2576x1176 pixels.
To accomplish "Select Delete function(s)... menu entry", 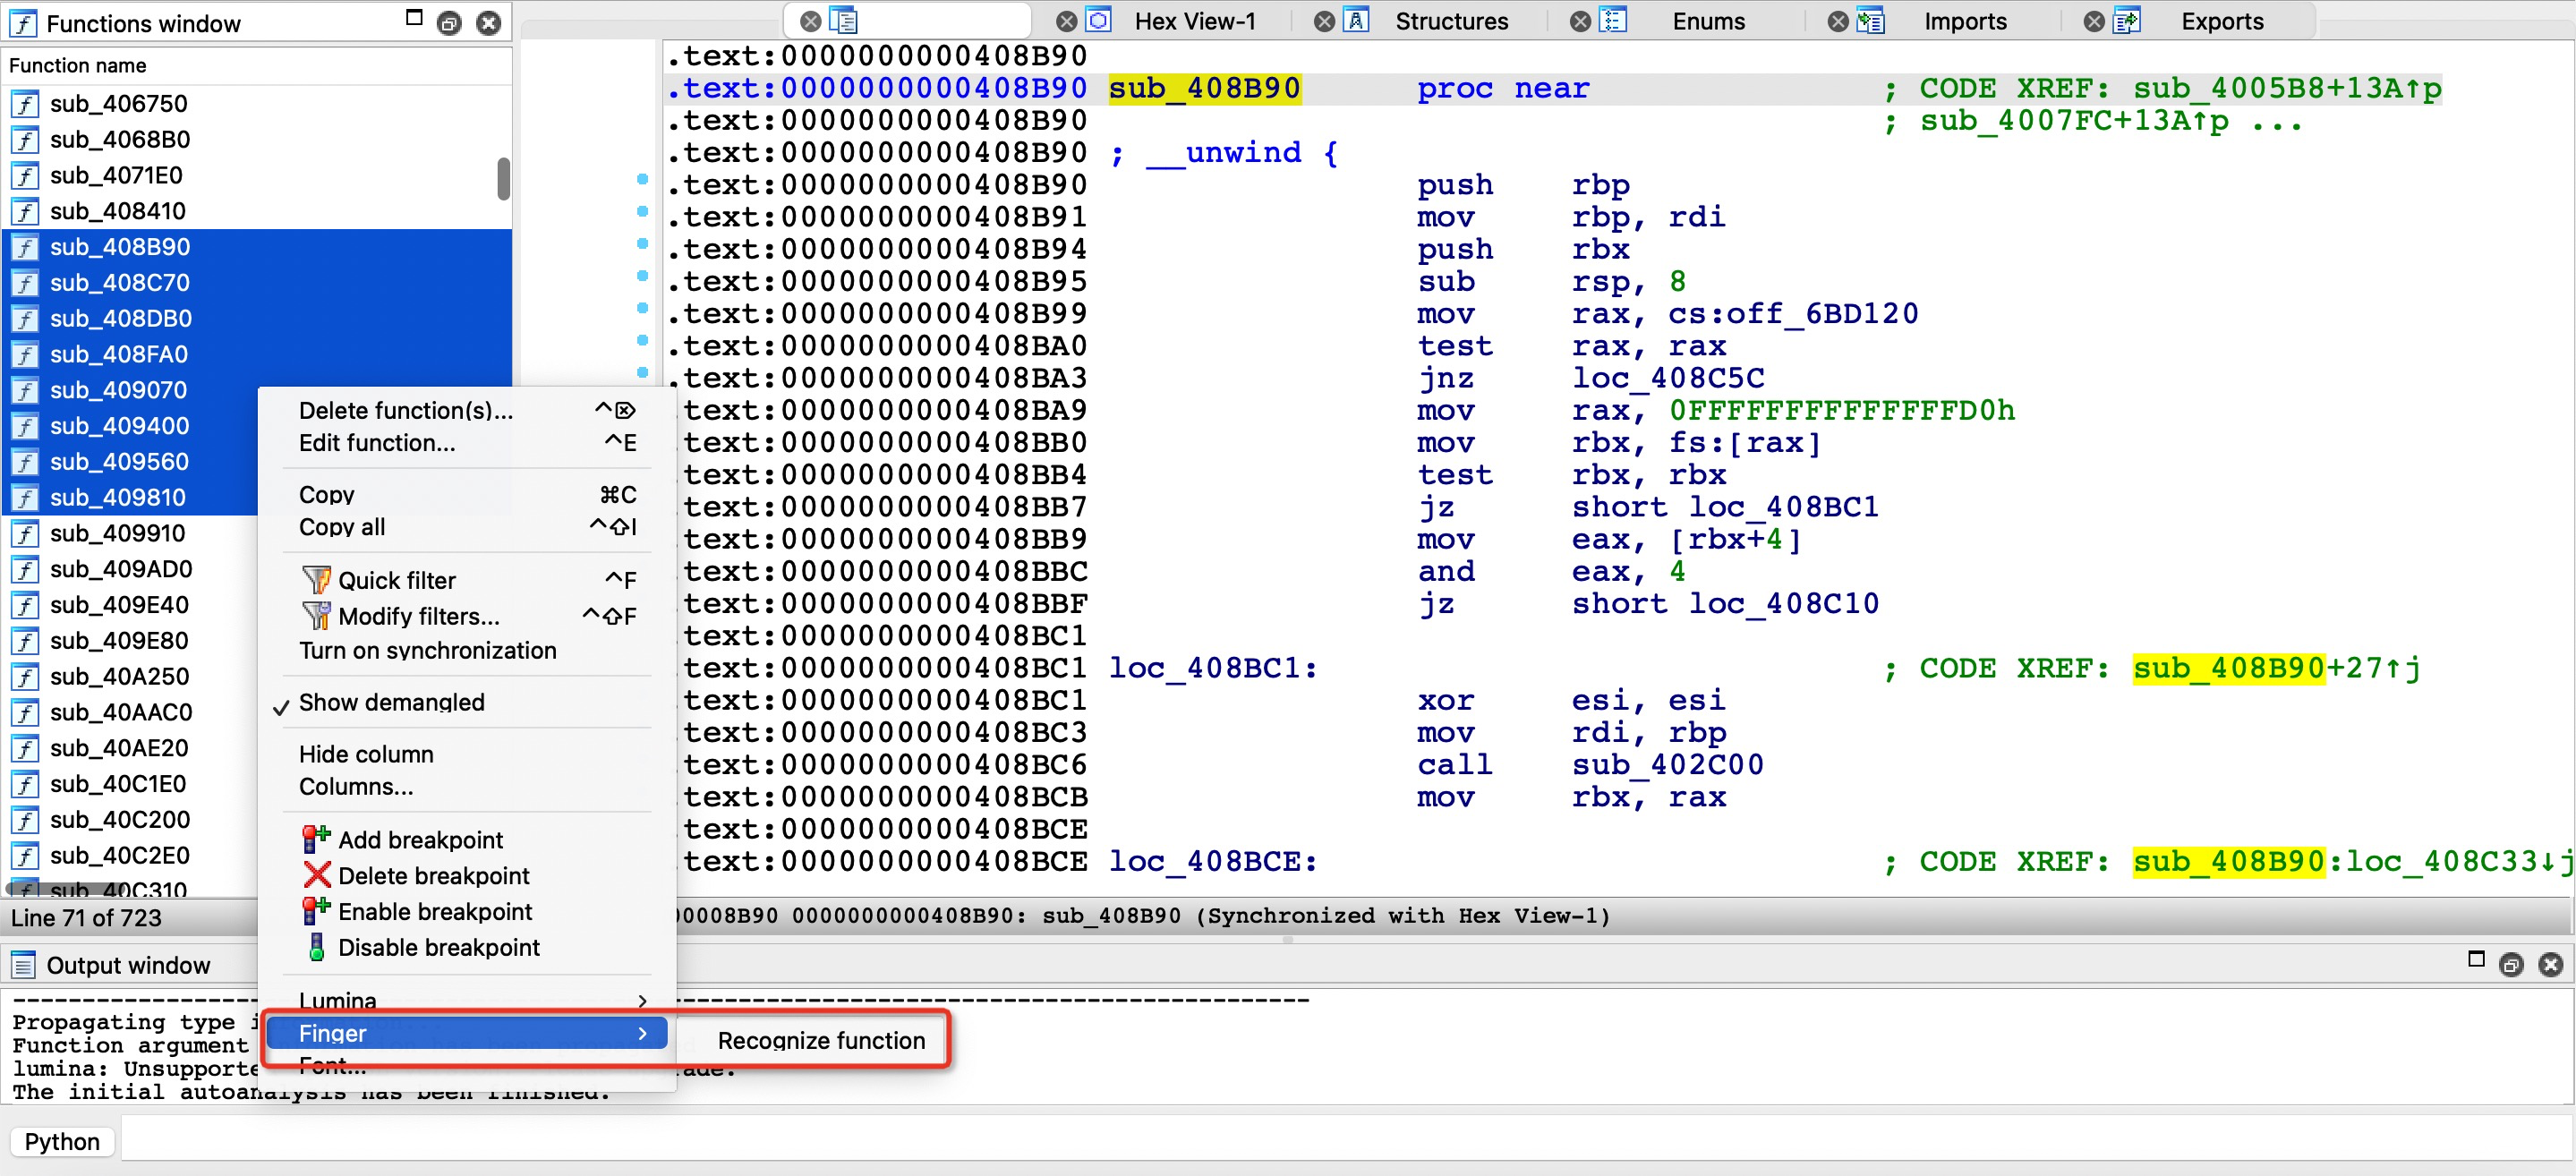I will pos(405,410).
